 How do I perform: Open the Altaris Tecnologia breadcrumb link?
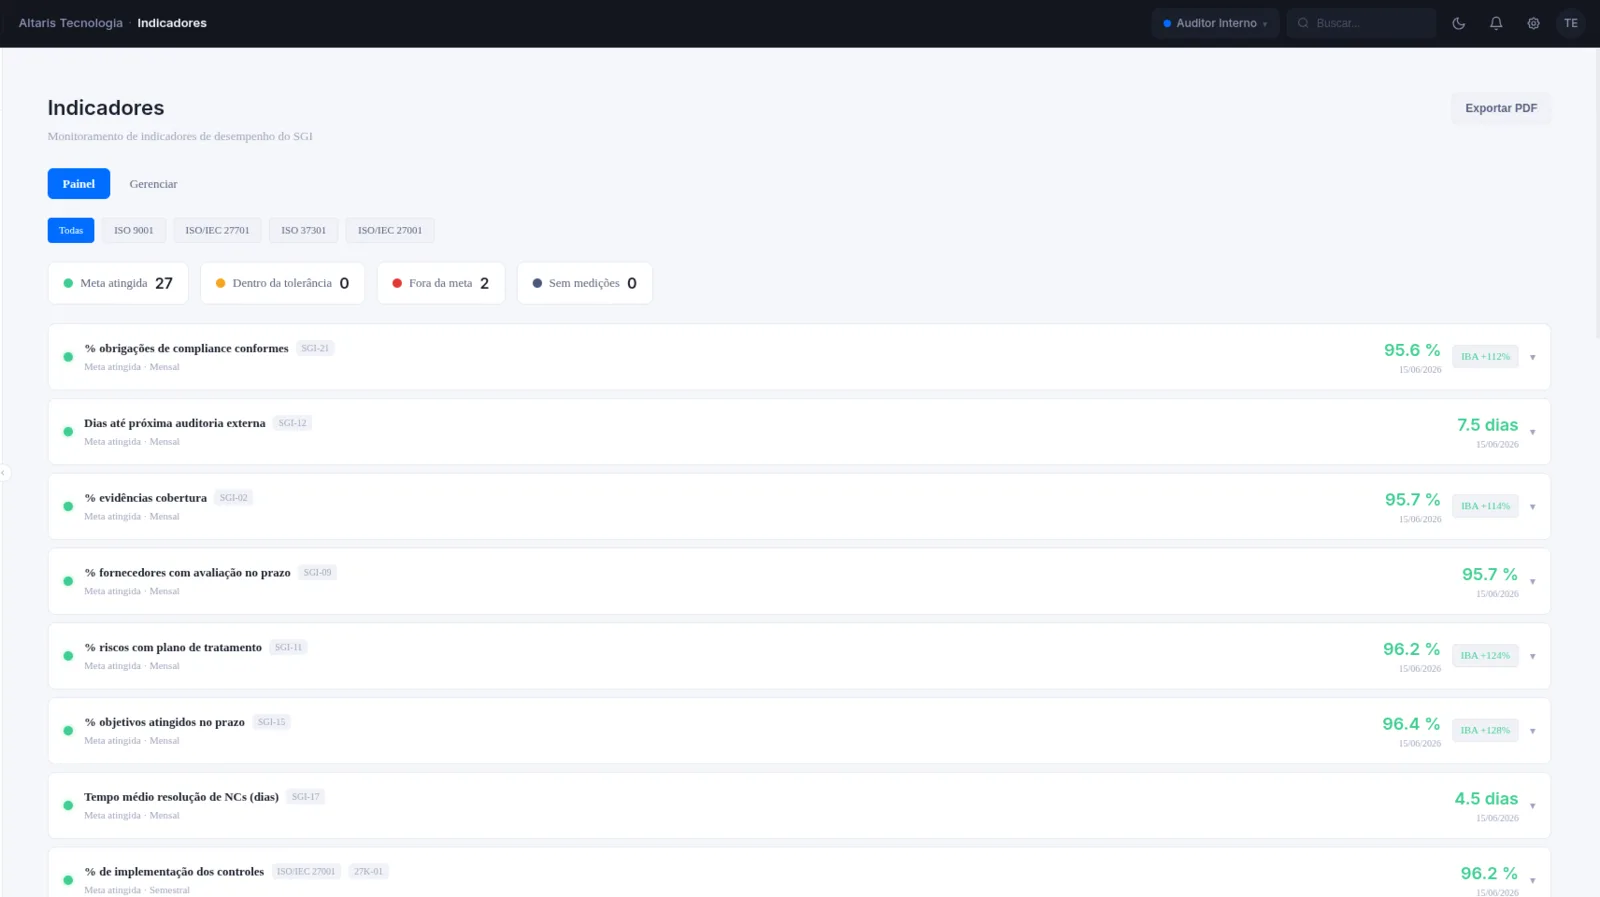coord(71,23)
